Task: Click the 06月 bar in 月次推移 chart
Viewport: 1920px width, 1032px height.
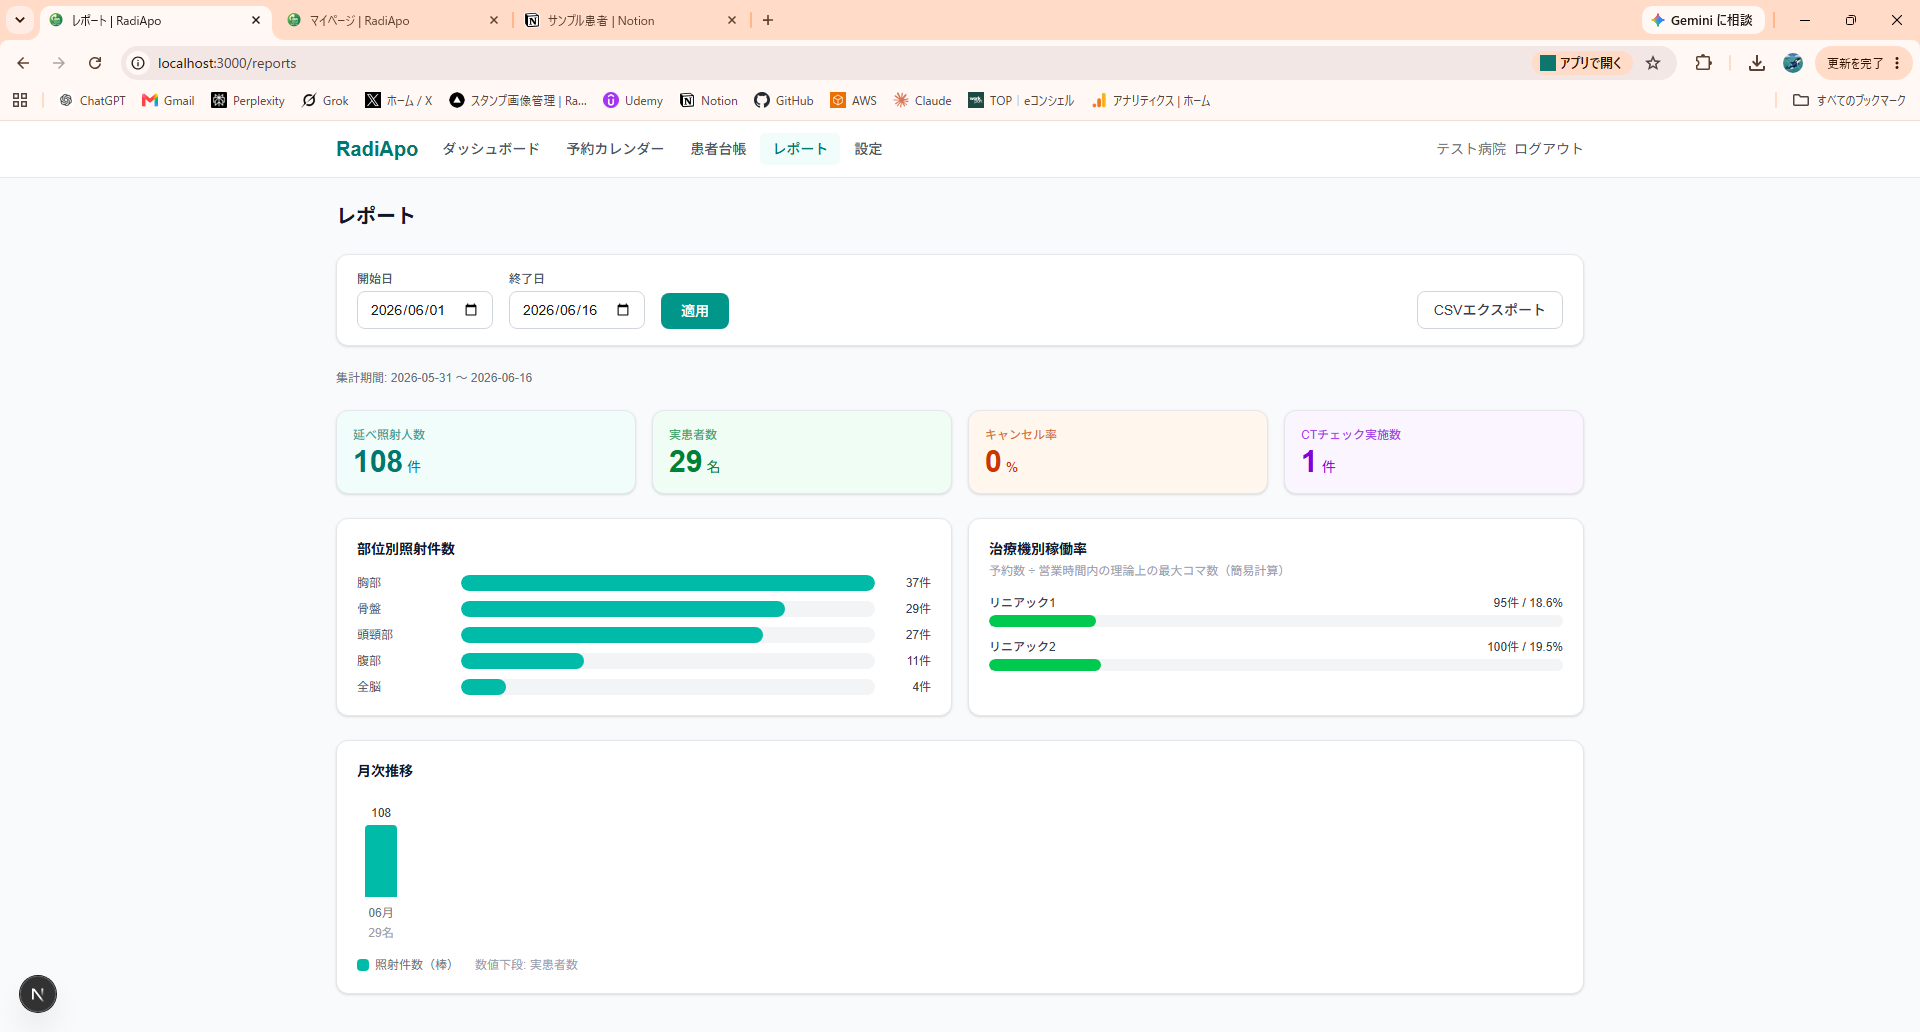Action: [x=381, y=861]
